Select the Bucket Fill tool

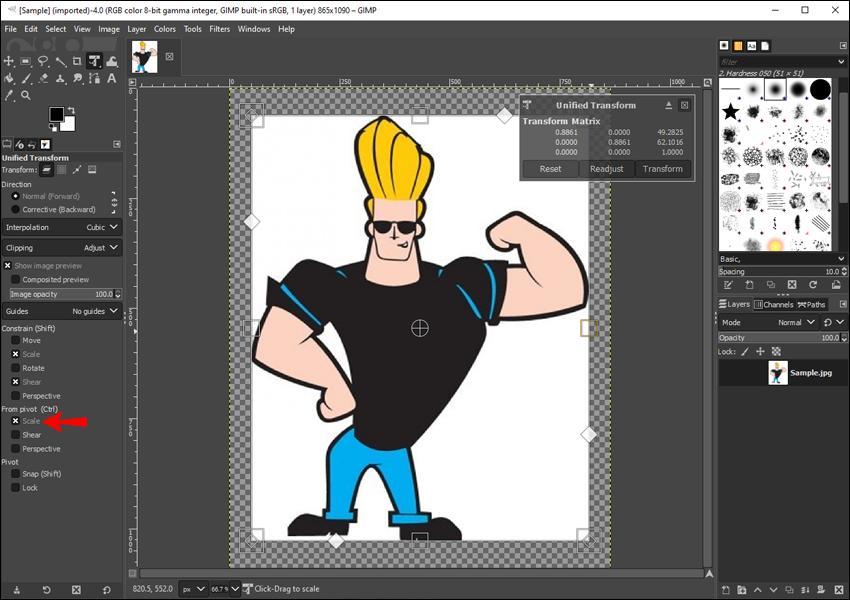(9, 78)
